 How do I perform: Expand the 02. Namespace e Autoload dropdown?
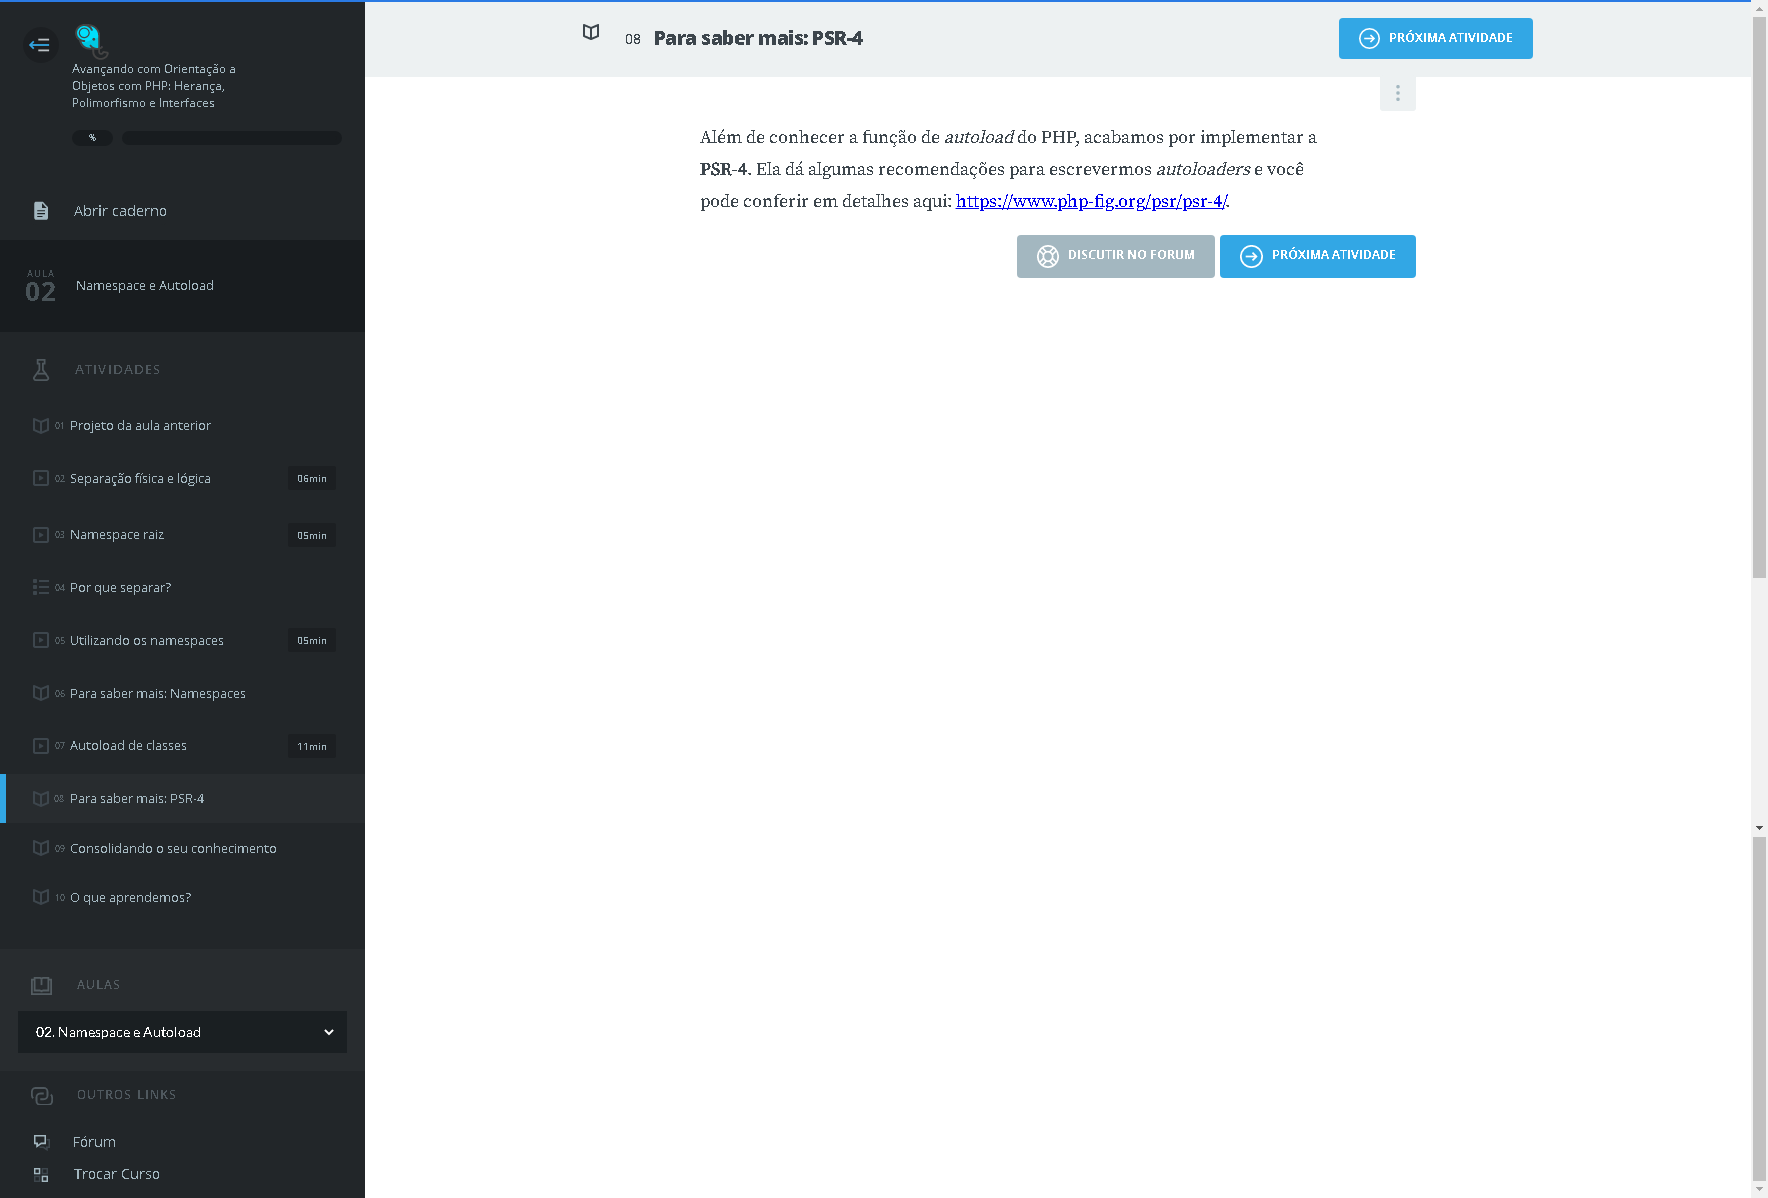click(182, 1032)
